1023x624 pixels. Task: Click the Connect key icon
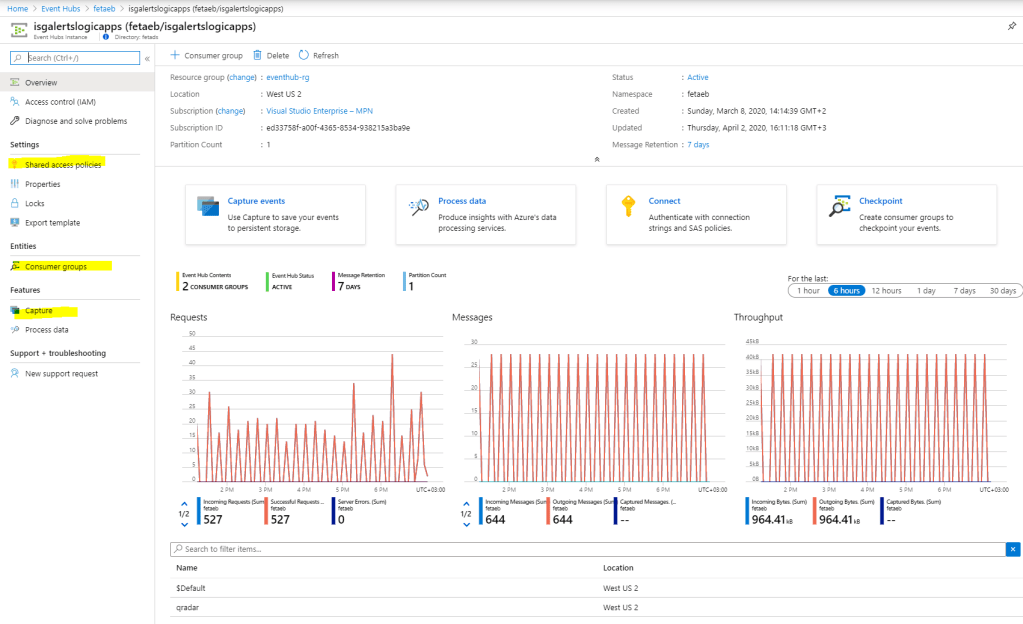tap(628, 207)
